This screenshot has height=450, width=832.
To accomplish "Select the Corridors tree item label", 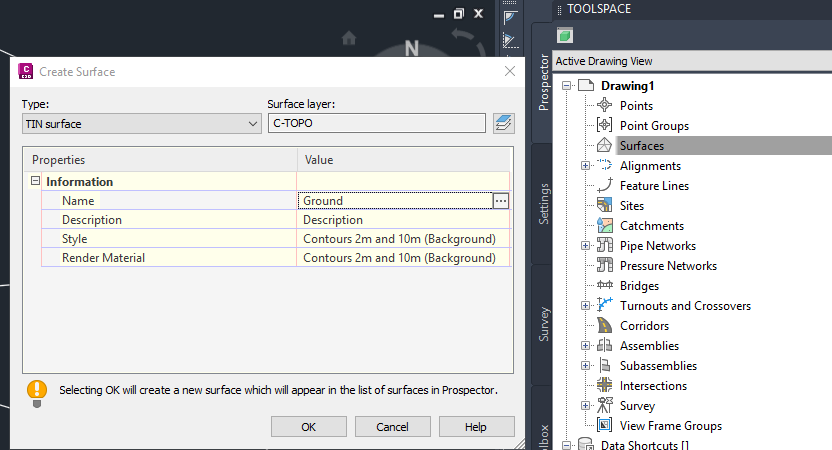I will pos(644,326).
